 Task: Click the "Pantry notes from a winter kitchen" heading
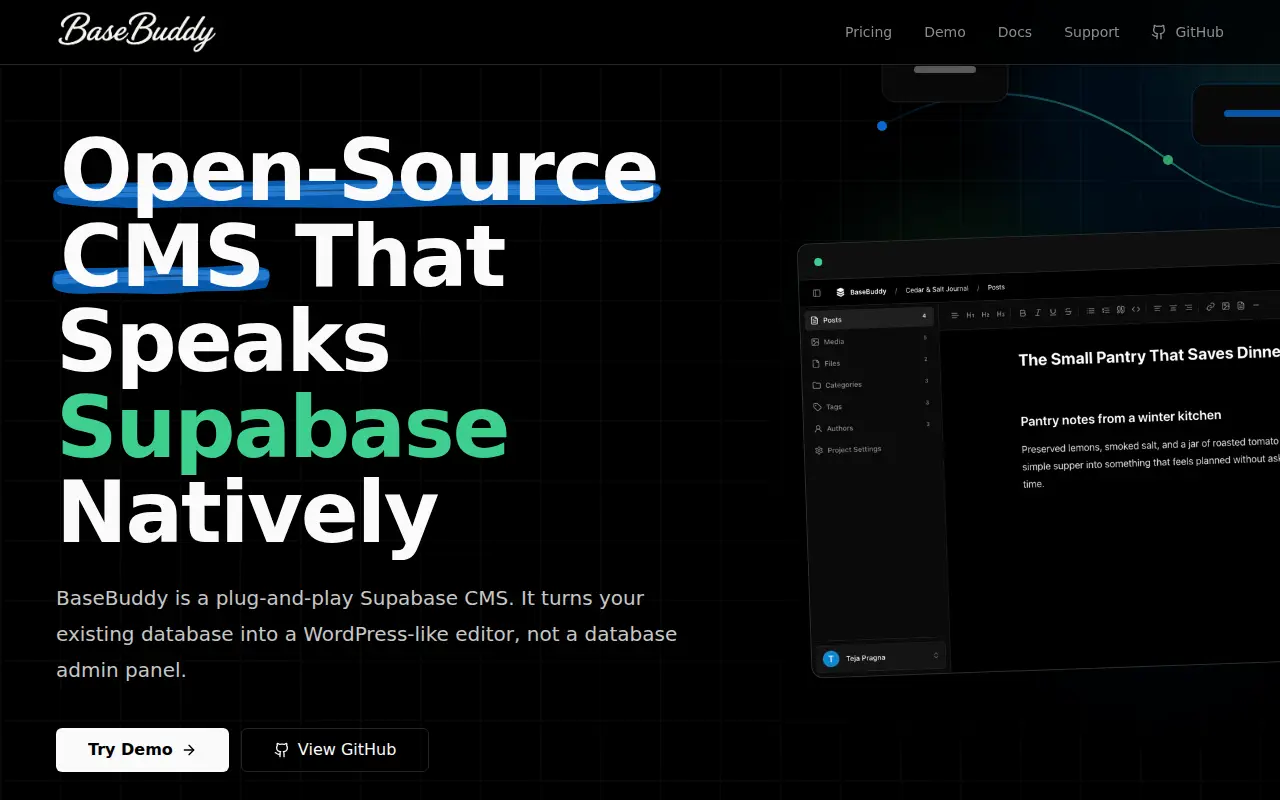coord(1121,418)
